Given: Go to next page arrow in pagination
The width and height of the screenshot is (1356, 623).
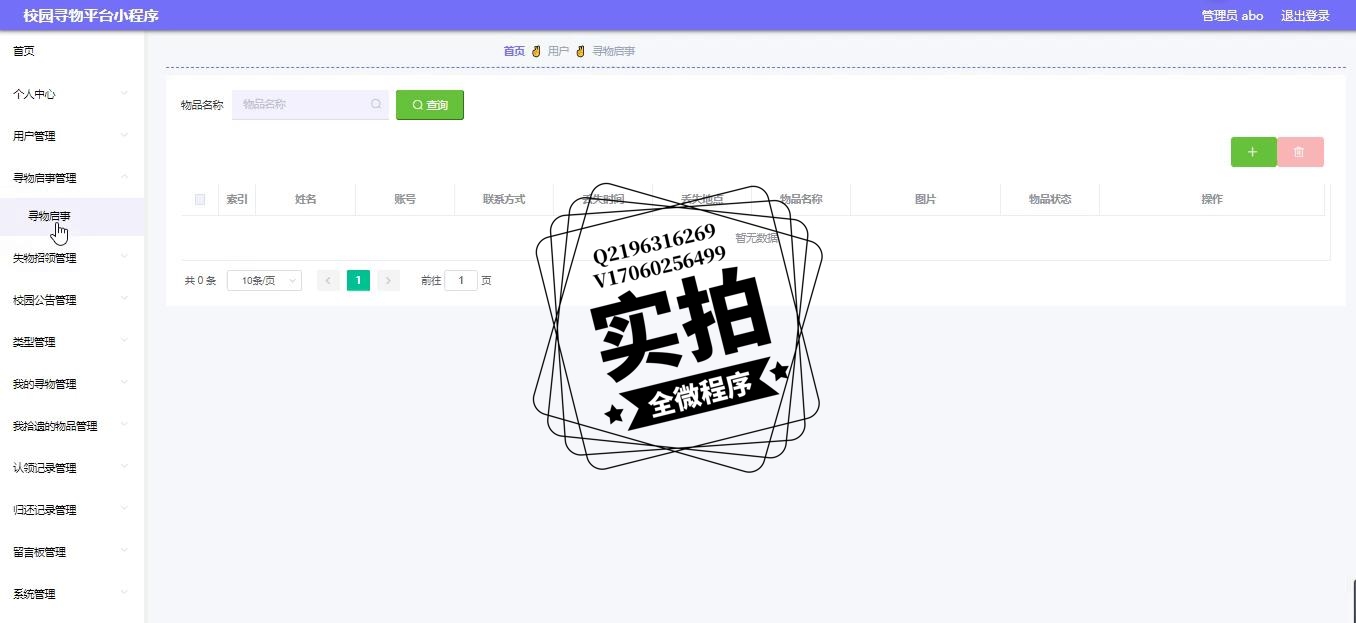Looking at the screenshot, I should coord(389,281).
